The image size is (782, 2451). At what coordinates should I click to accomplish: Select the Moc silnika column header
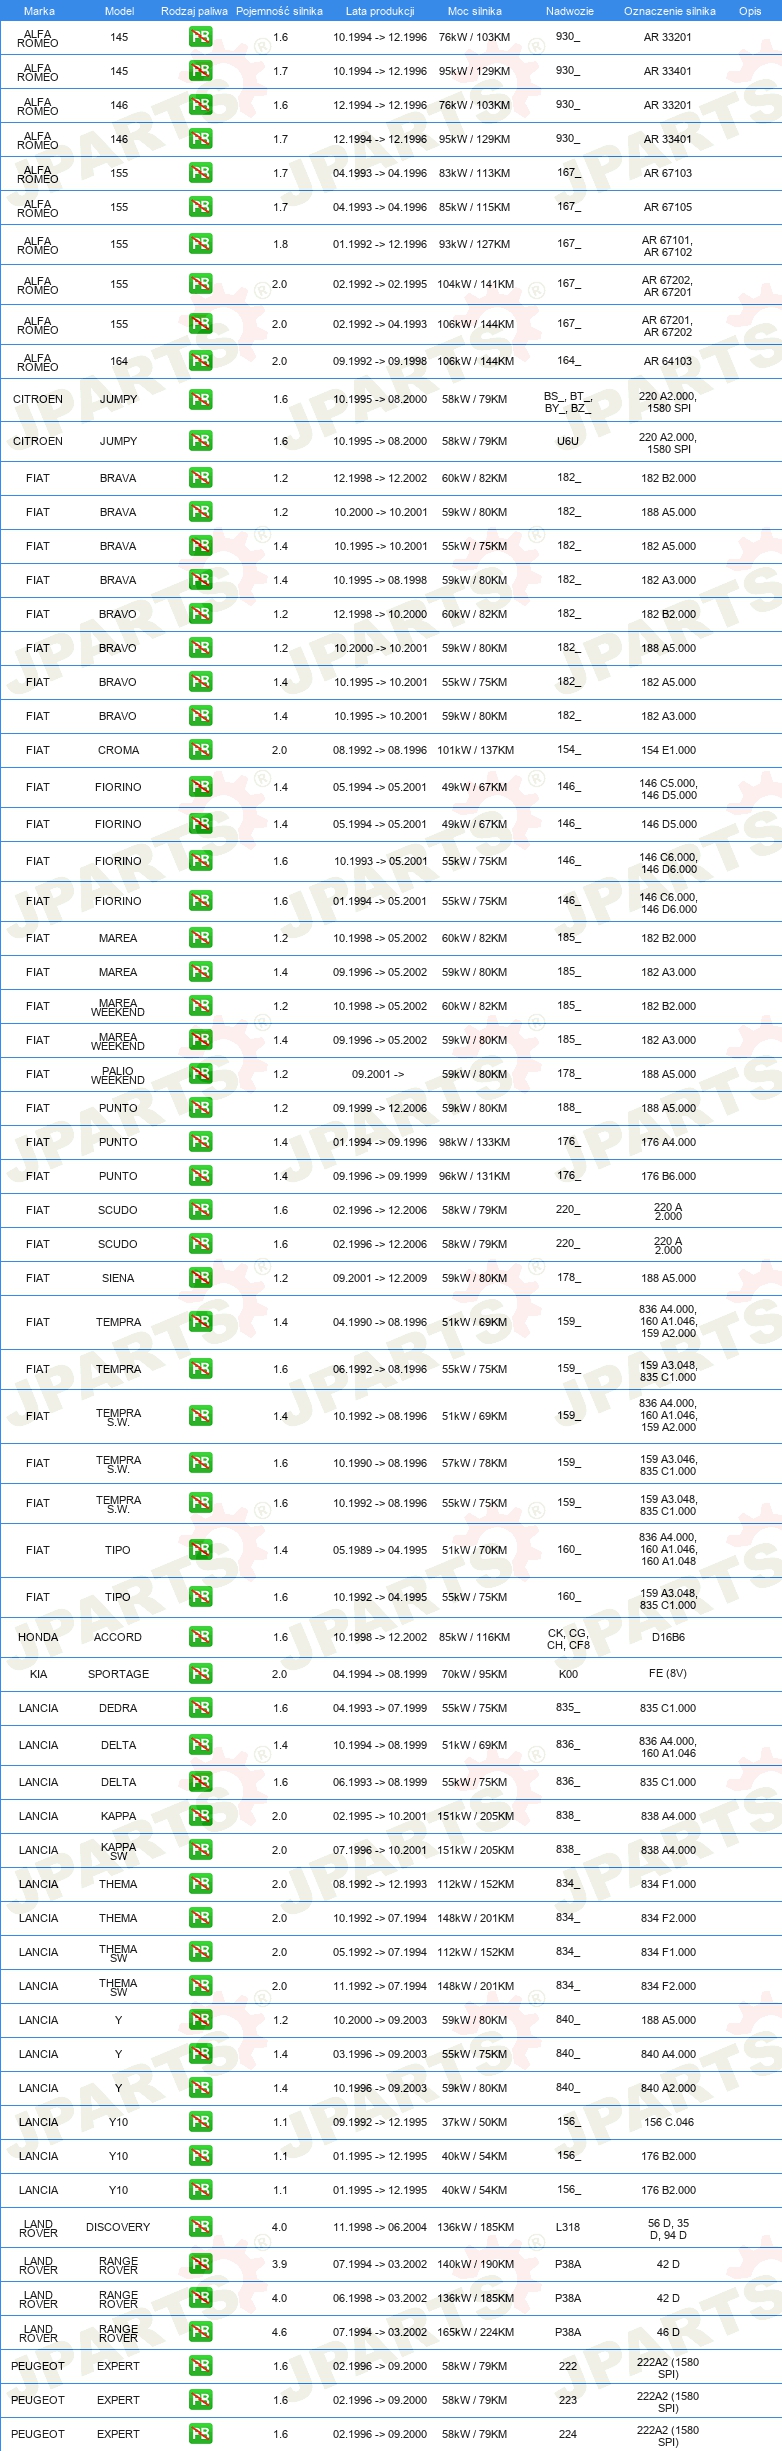[475, 11]
